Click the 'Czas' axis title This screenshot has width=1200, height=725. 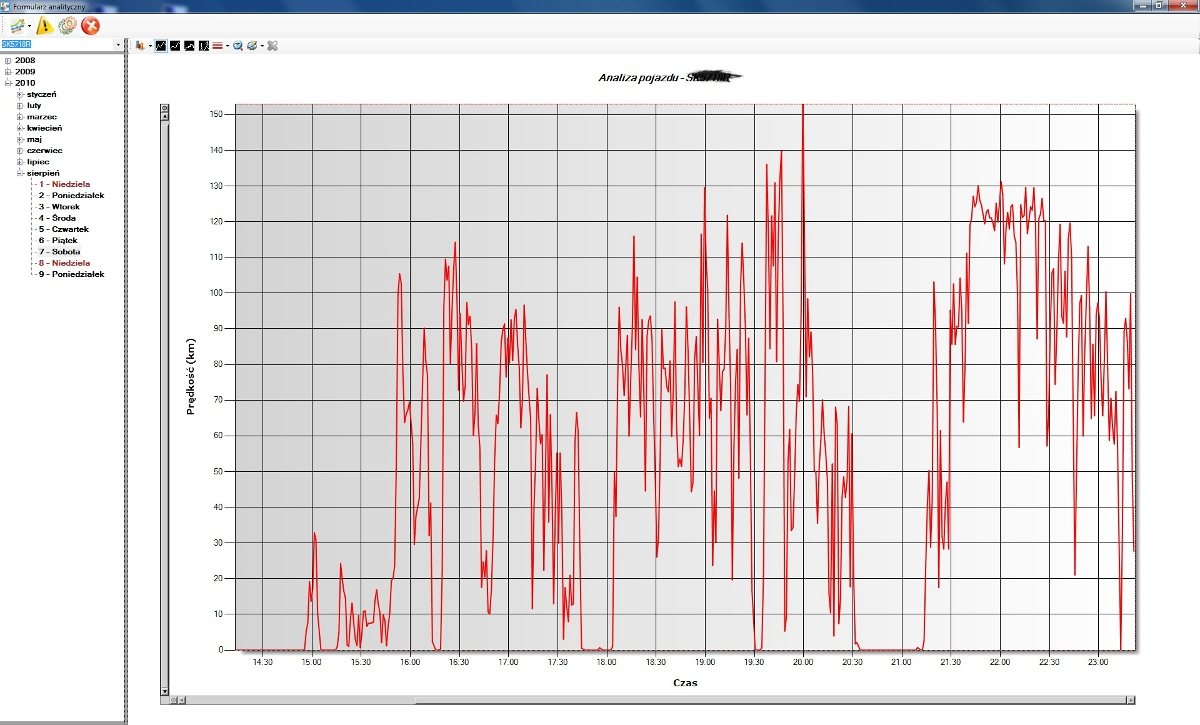(686, 683)
